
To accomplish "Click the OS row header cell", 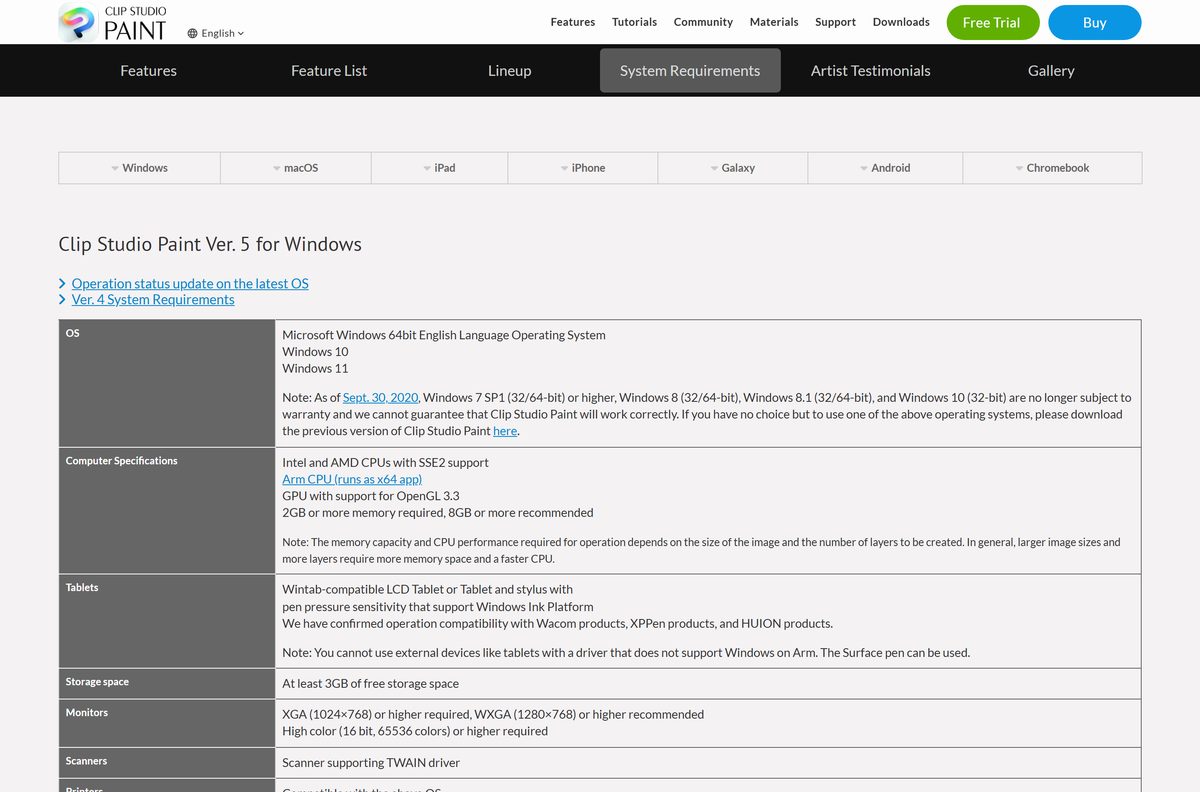I will (167, 383).
